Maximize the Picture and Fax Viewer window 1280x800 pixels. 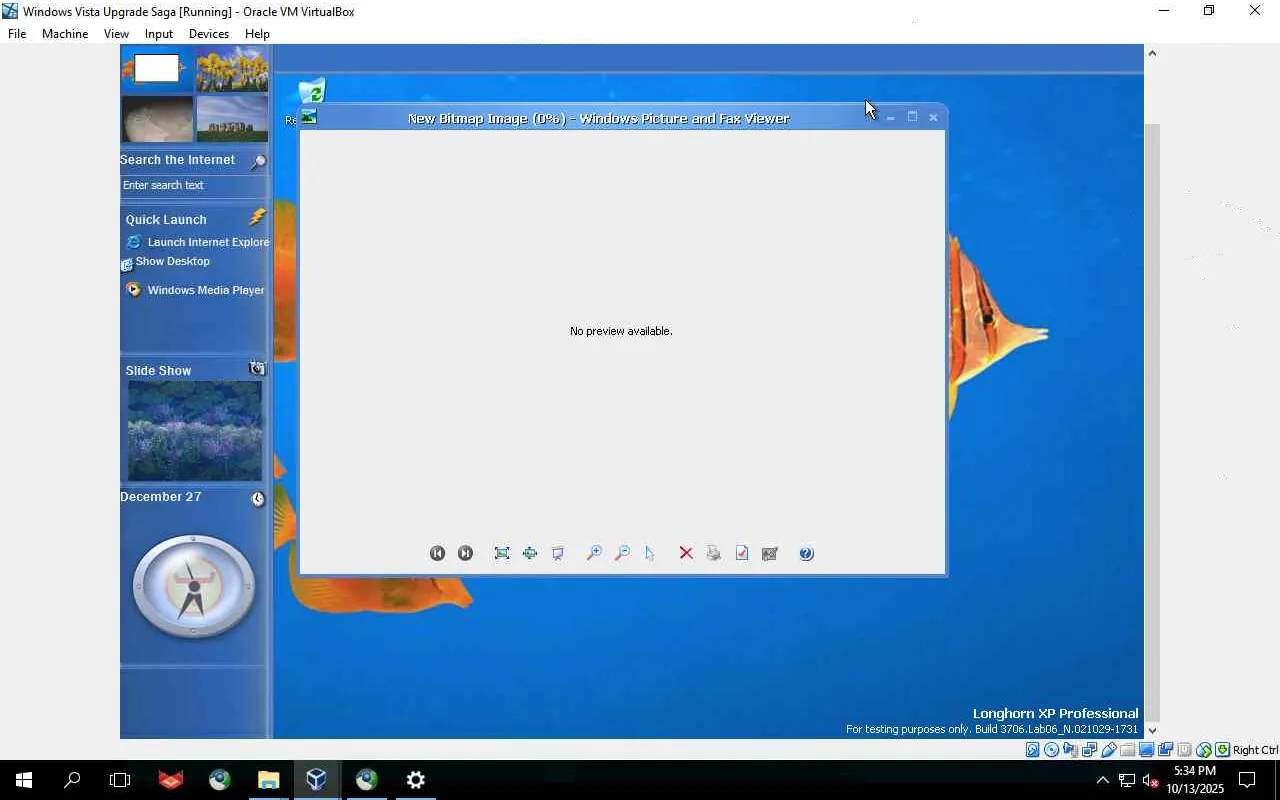click(x=912, y=117)
